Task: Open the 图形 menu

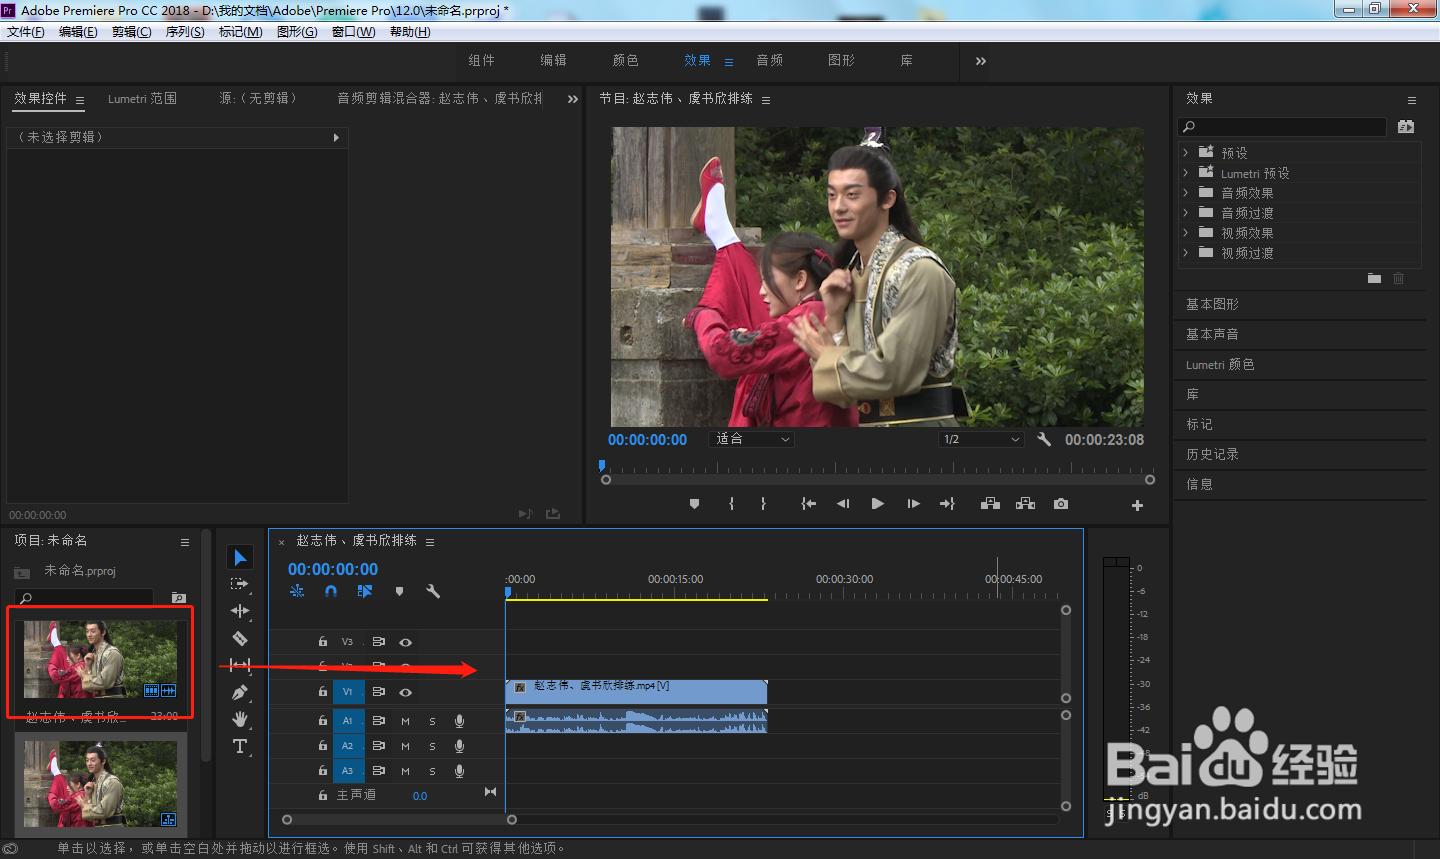Action: tap(297, 32)
